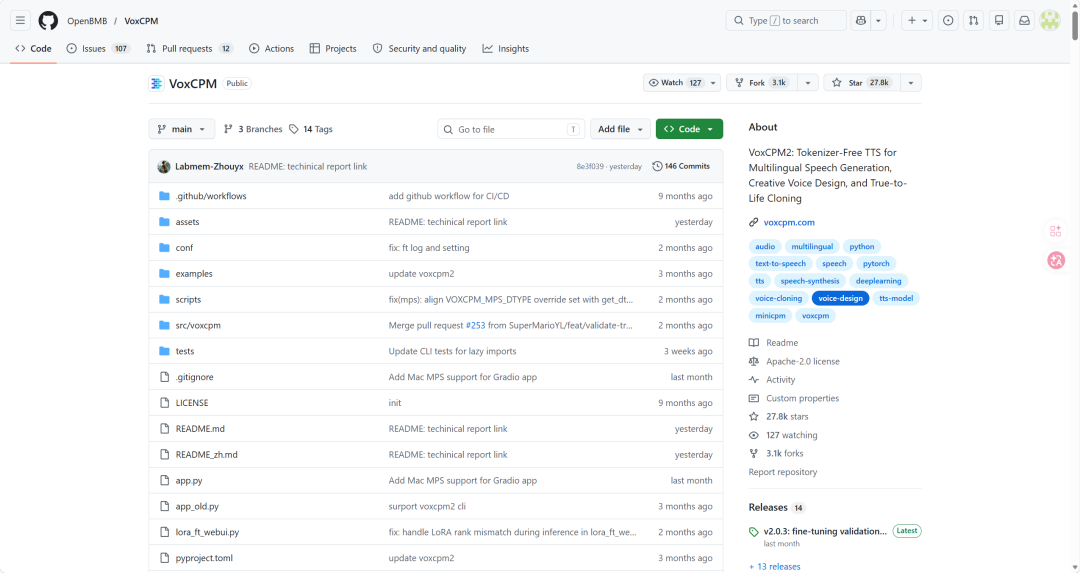Switch to the Actions tab

(271, 49)
